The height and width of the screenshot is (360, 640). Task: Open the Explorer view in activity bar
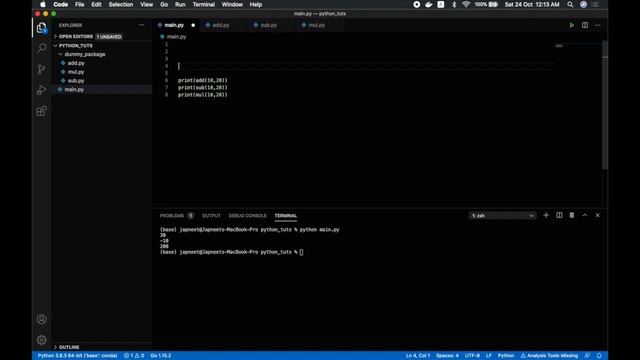click(41, 28)
